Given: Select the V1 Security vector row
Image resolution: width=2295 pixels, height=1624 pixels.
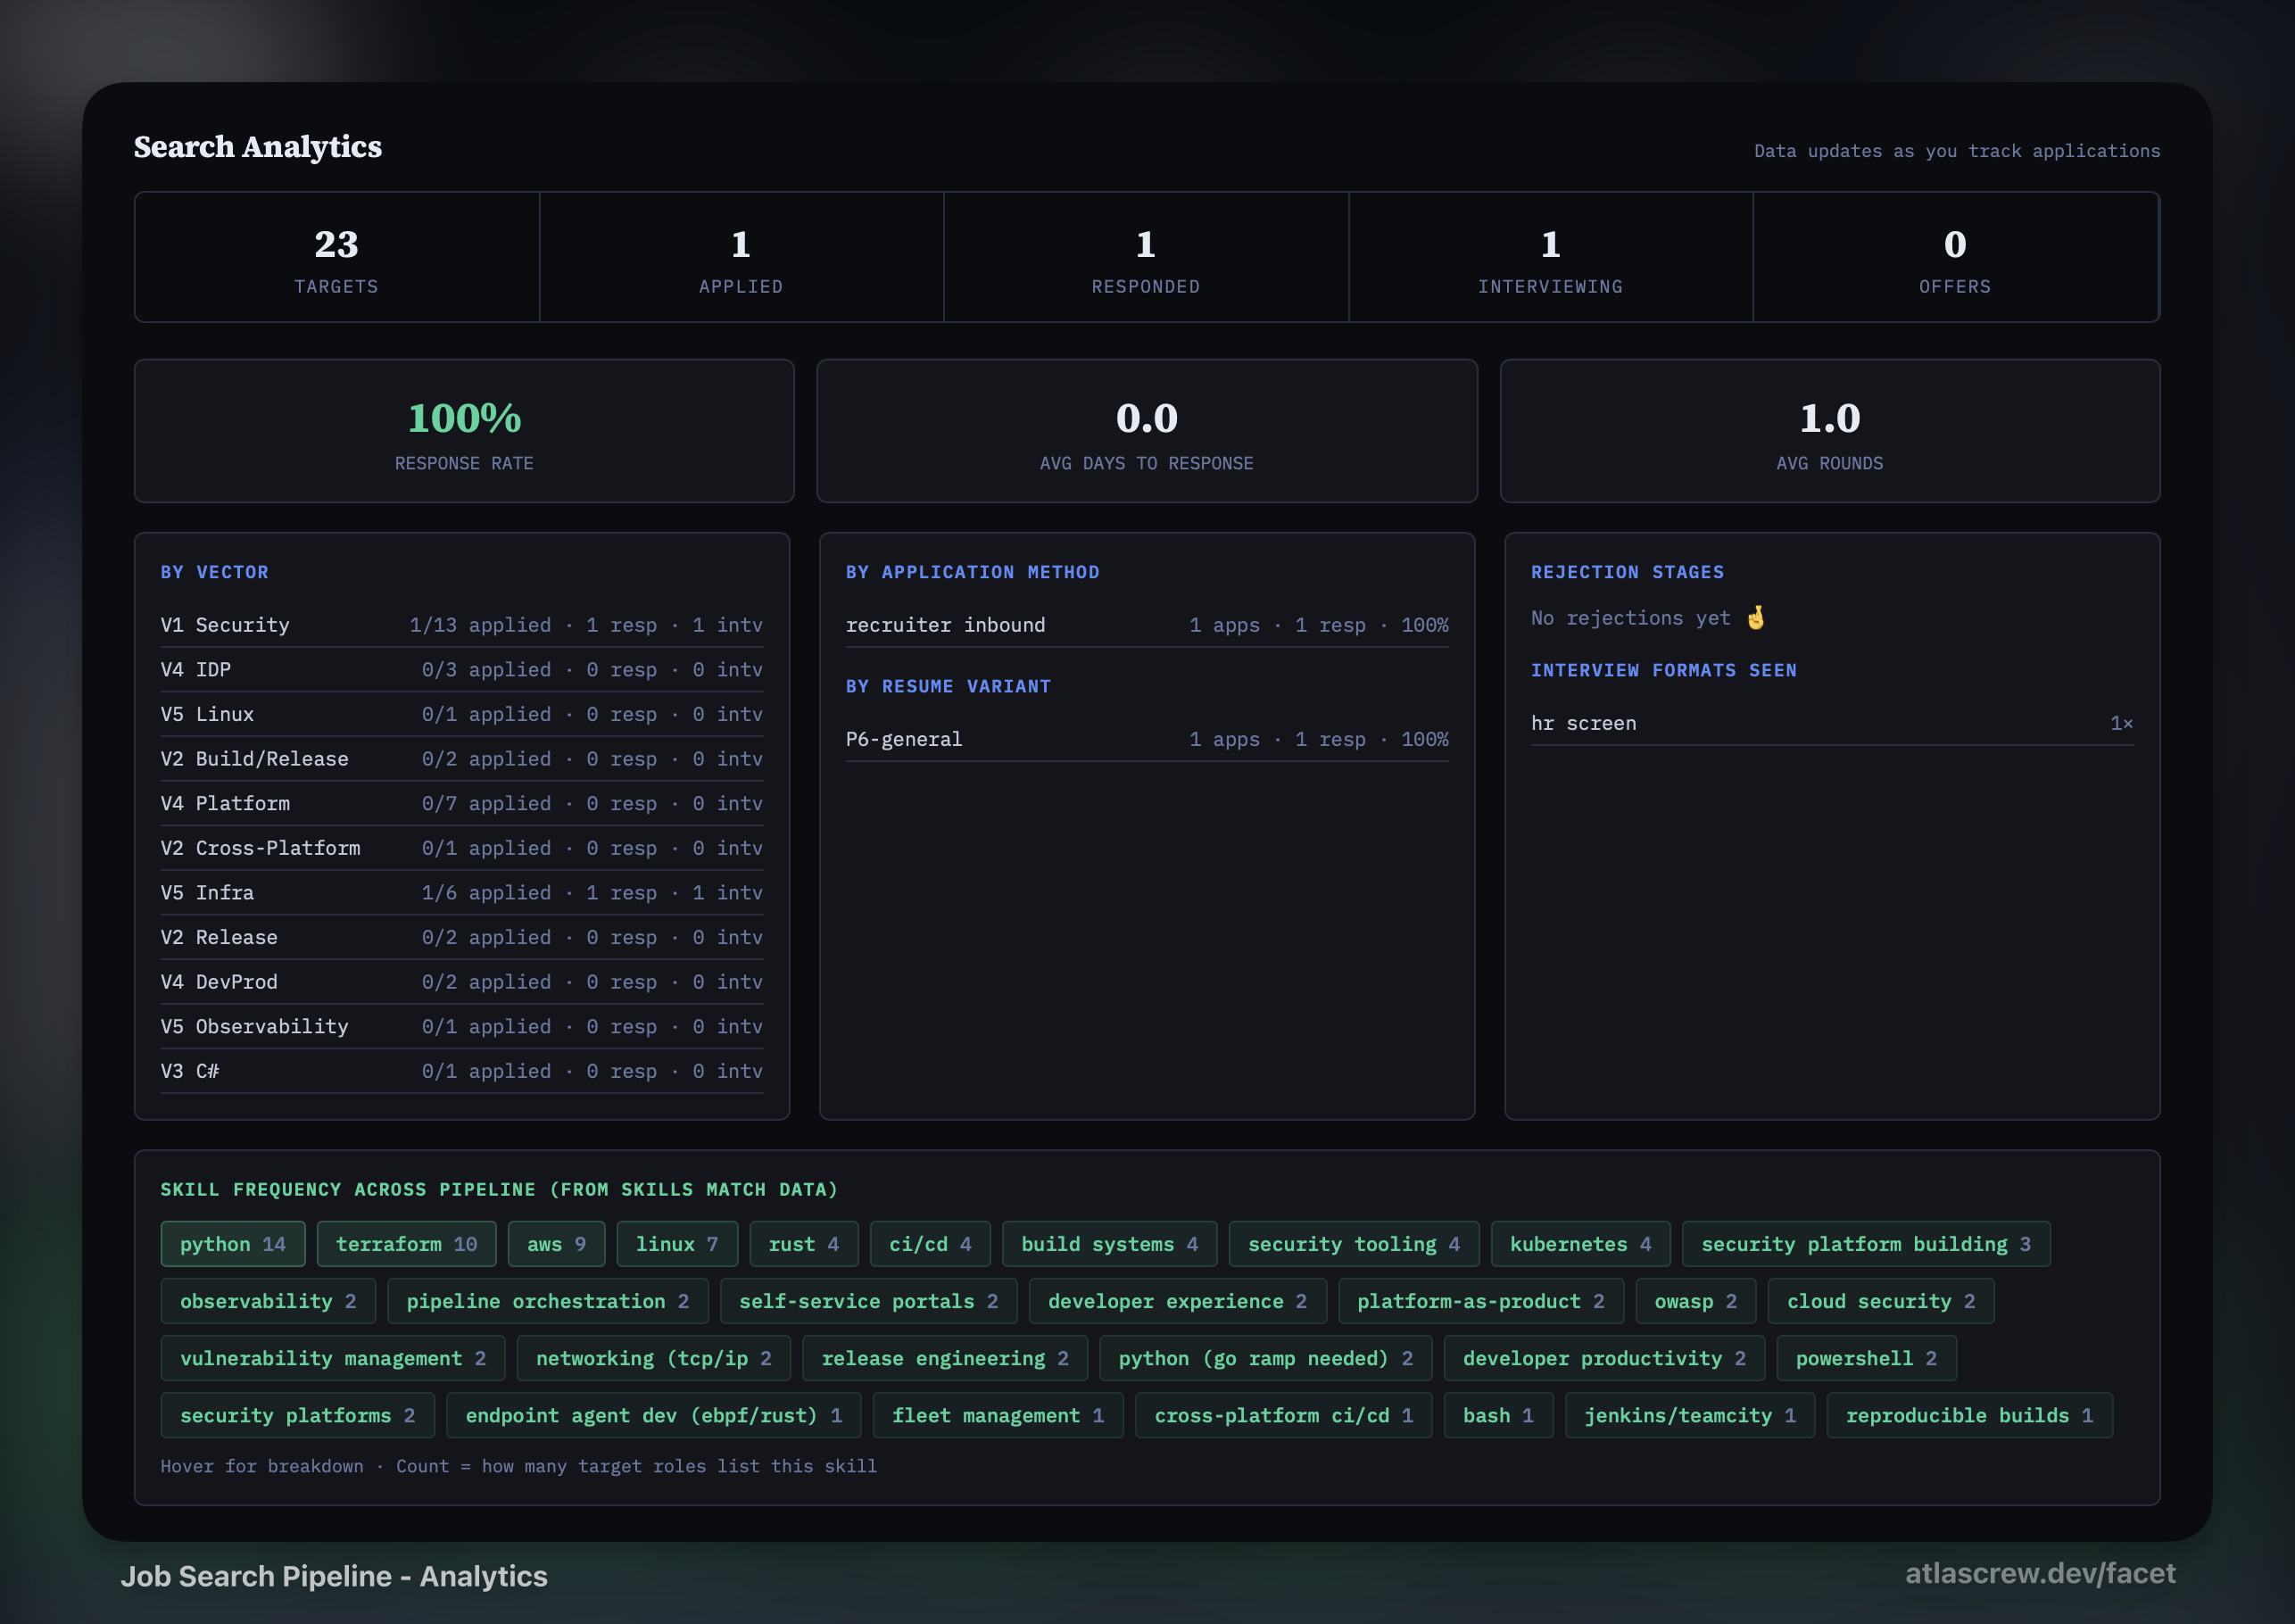Looking at the screenshot, I should pos(460,624).
